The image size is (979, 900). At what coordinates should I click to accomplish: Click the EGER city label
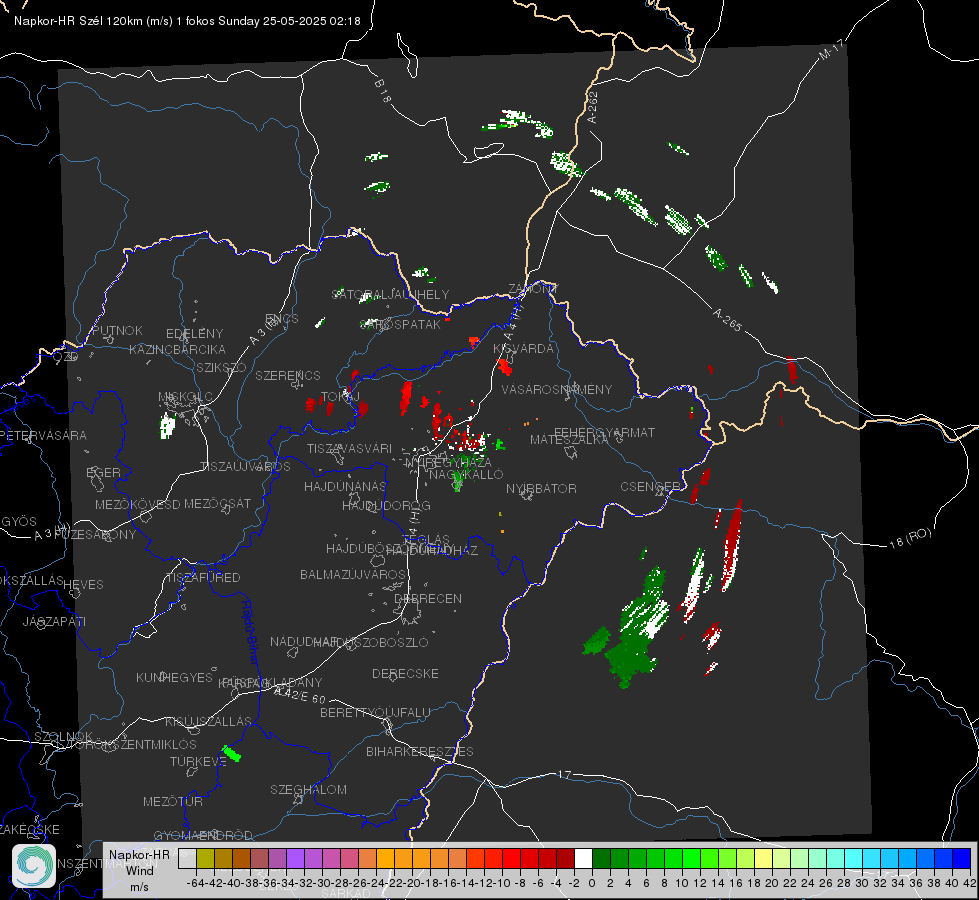tap(104, 472)
